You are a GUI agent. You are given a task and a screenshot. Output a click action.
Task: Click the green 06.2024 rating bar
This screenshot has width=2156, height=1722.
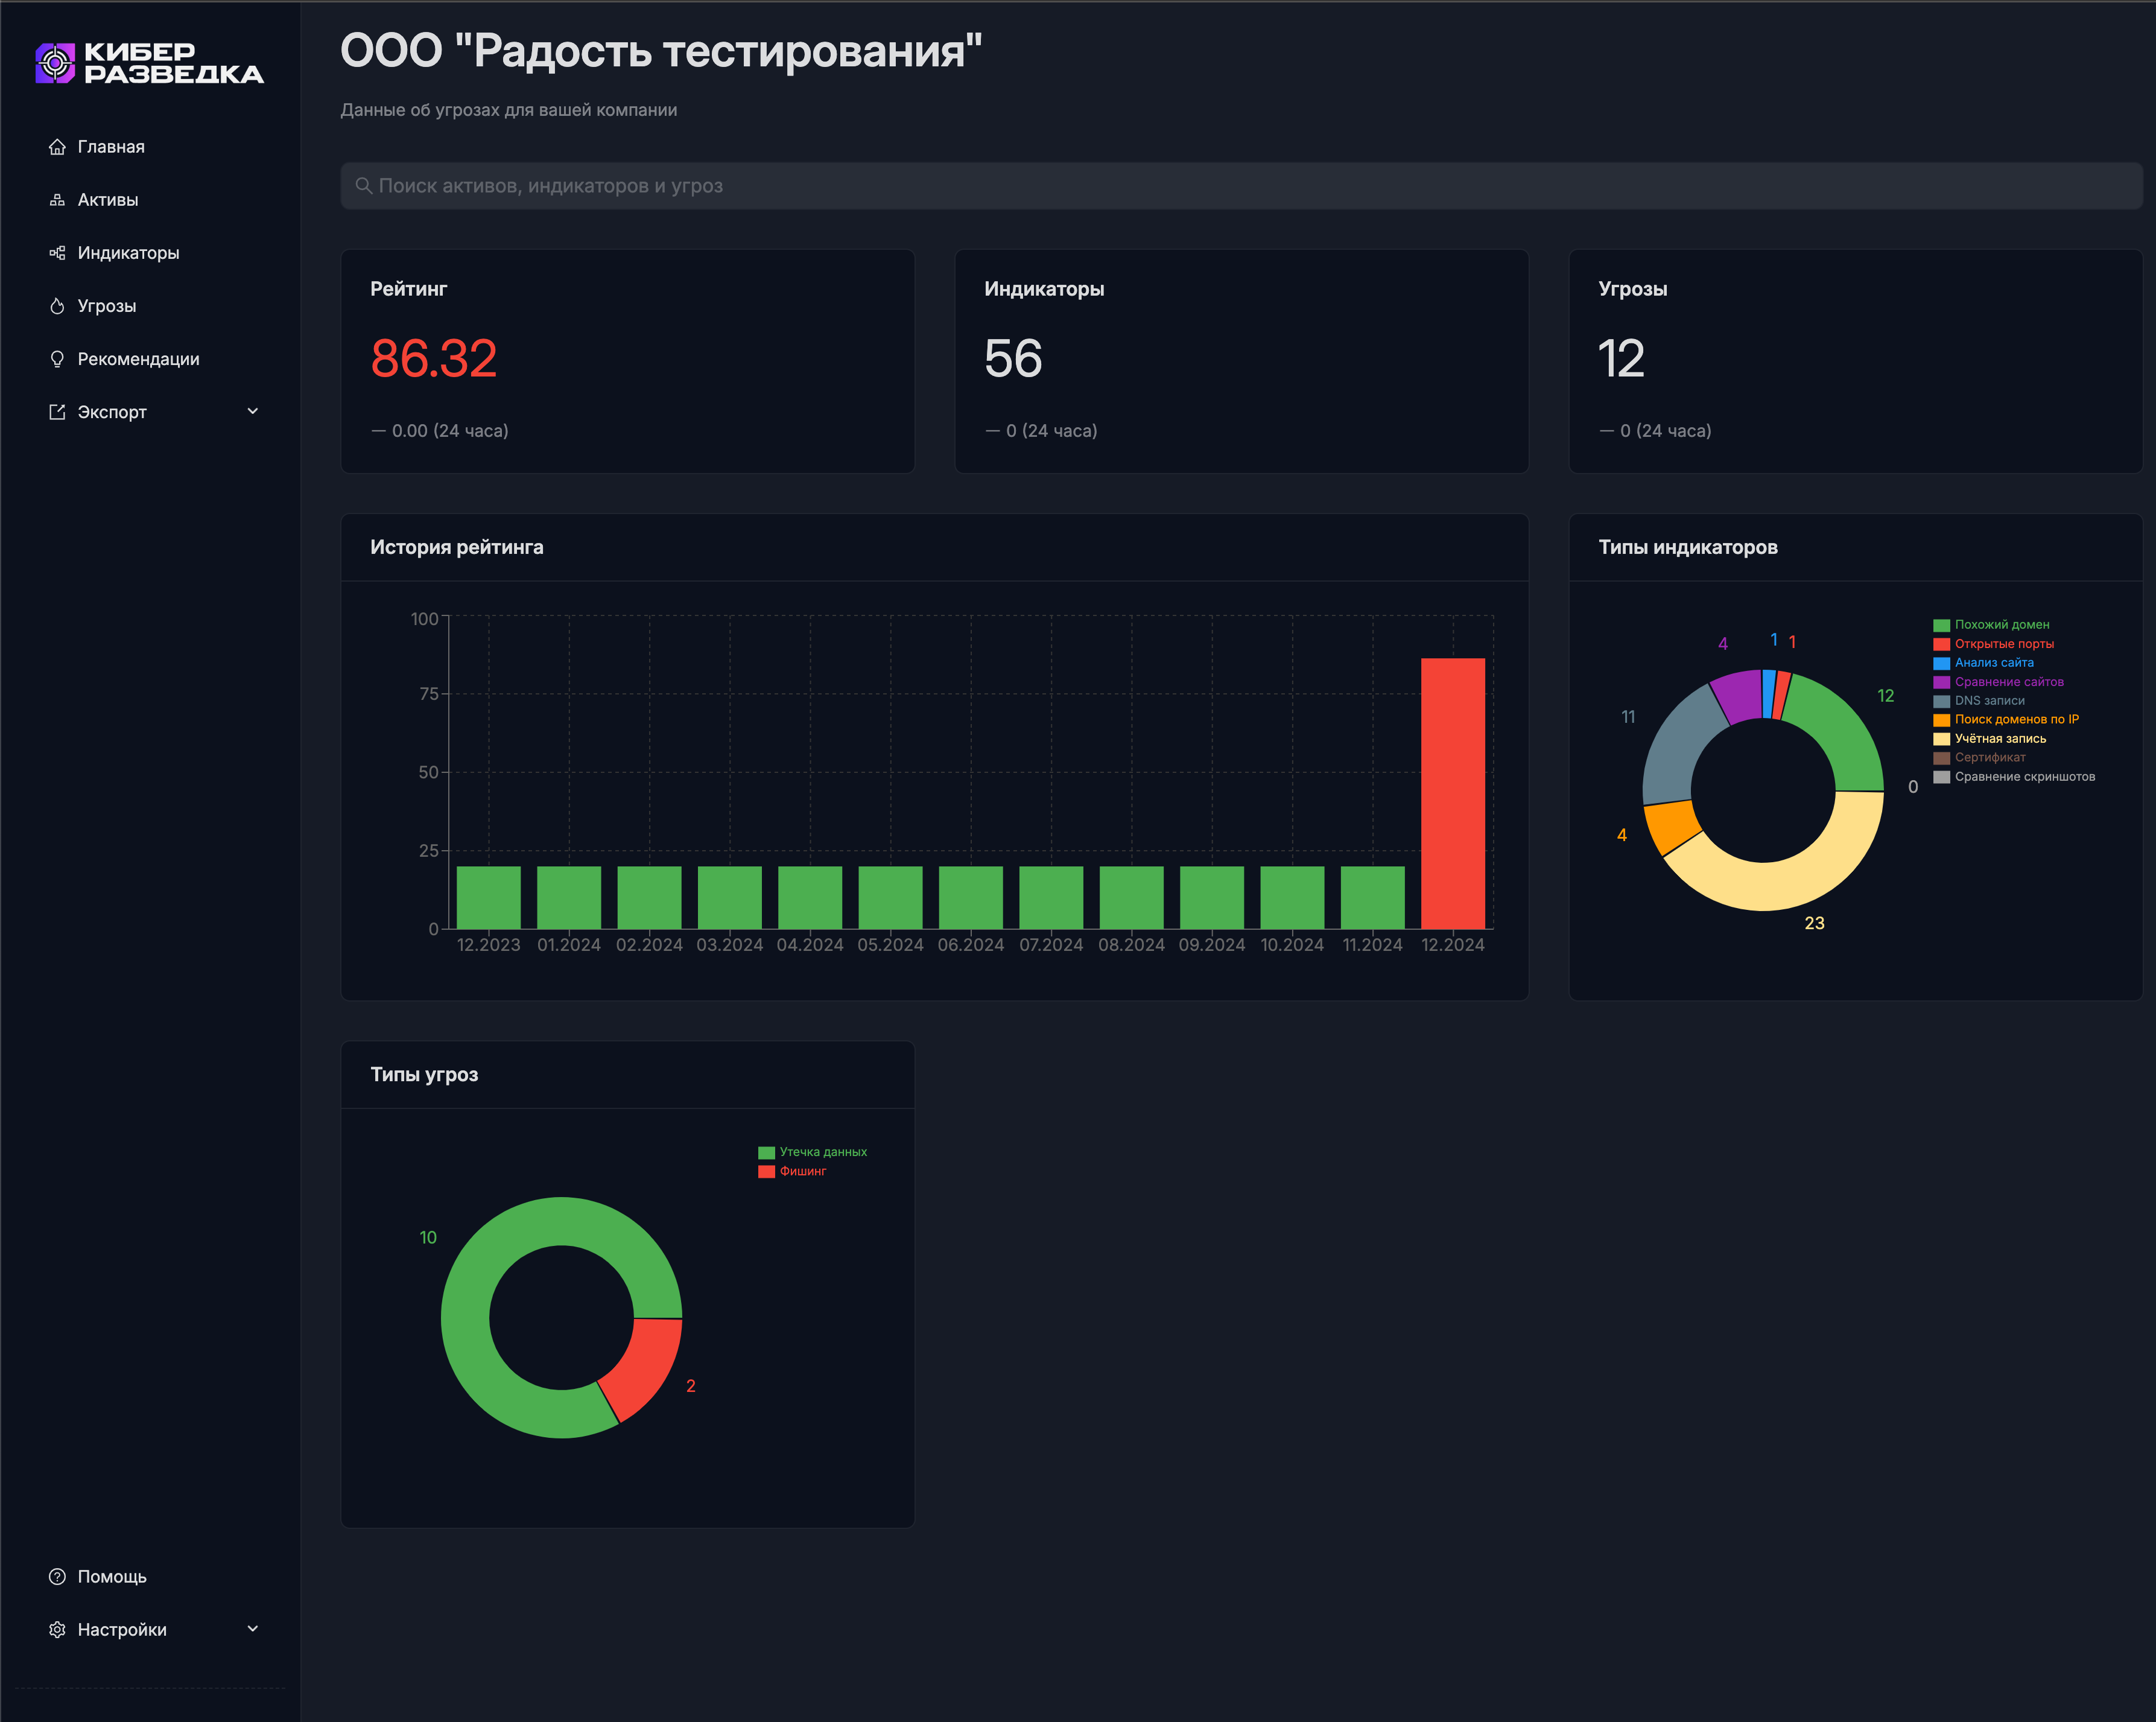click(971, 897)
